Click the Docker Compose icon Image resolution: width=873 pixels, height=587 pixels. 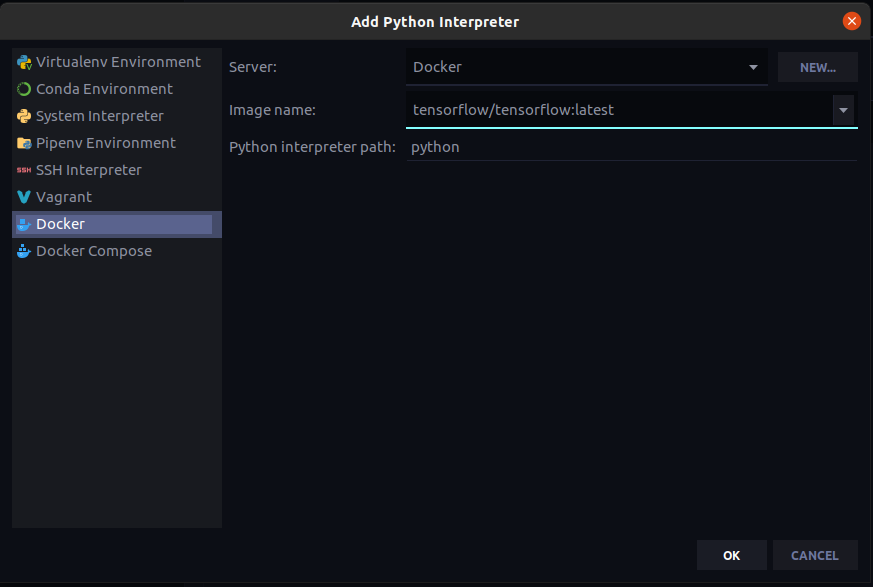pyautogui.click(x=24, y=251)
